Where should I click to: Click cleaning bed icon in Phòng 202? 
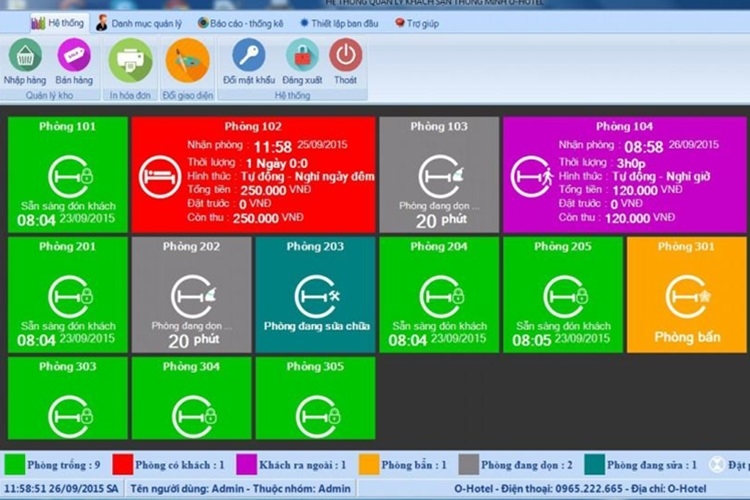click(194, 297)
